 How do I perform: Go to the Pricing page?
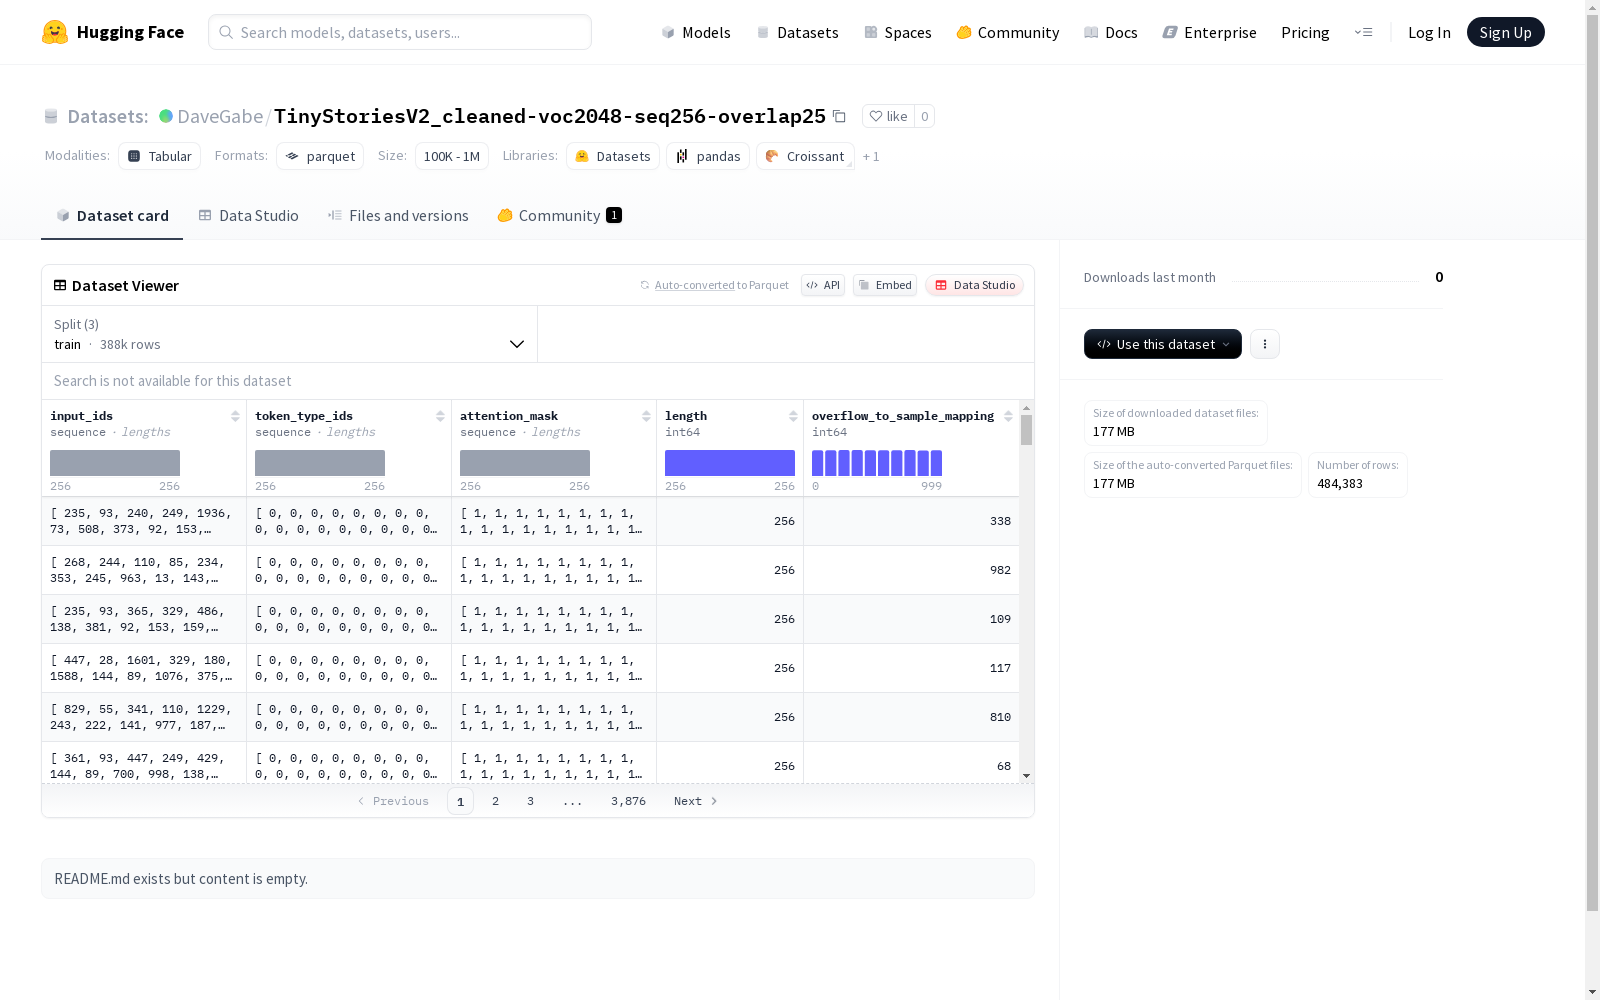(1305, 32)
